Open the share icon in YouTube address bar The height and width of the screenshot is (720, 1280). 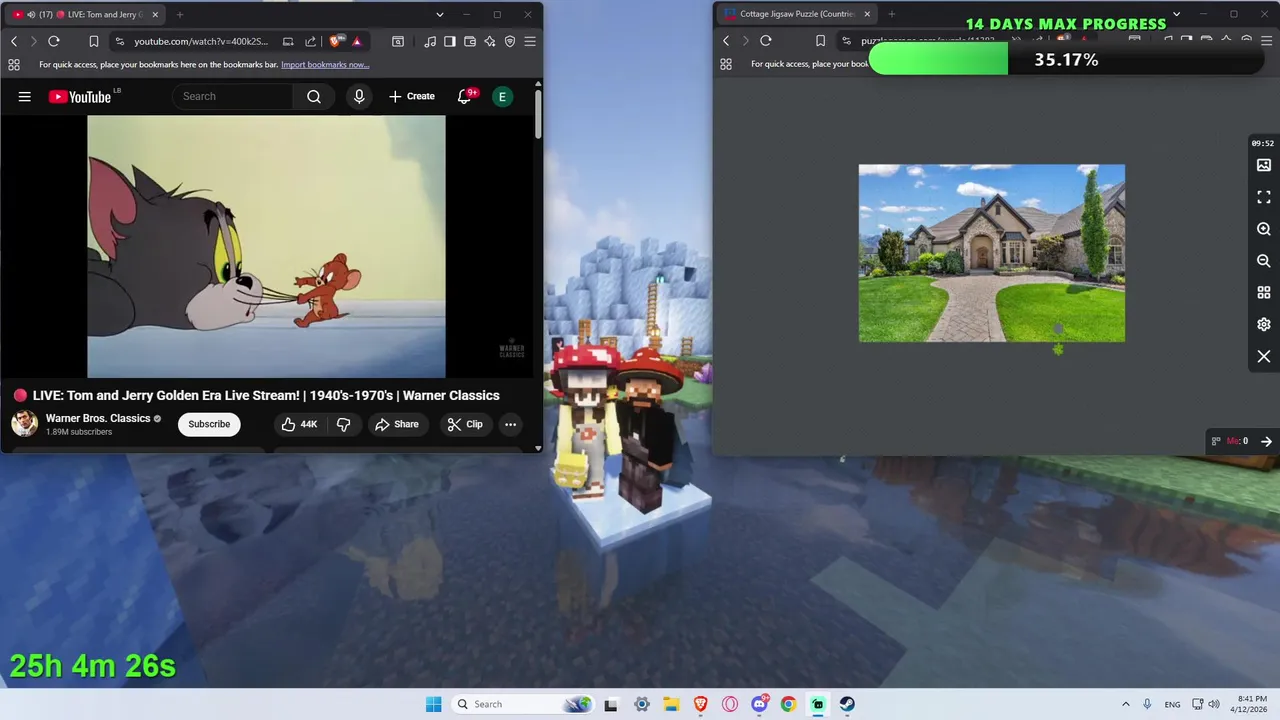click(x=310, y=41)
